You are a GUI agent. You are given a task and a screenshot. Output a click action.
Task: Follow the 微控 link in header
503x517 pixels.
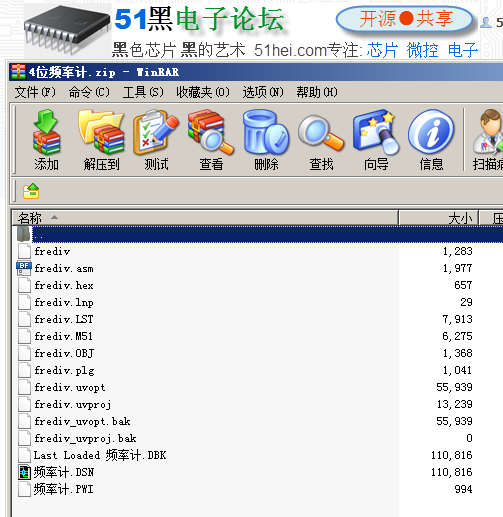click(422, 51)
